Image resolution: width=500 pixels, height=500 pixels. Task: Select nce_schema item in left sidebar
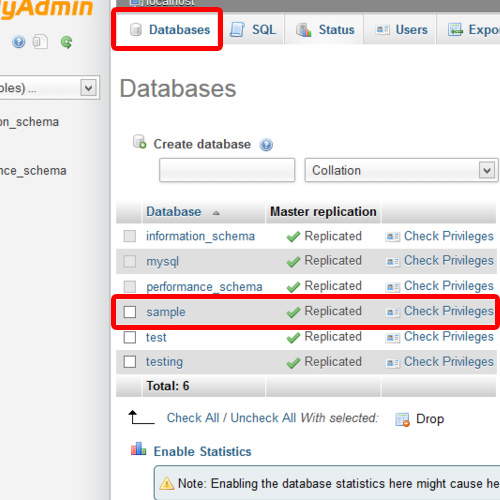tap(33, 171)
